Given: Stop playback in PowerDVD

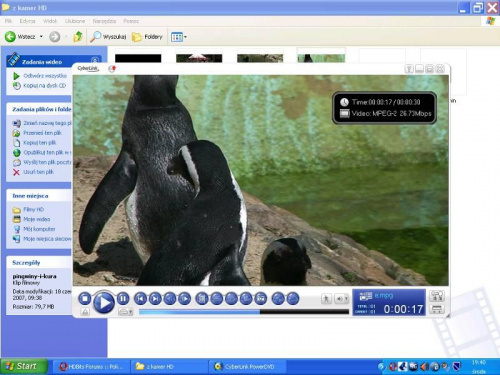Looking at the screenshot, I should (x=85, y=298).
